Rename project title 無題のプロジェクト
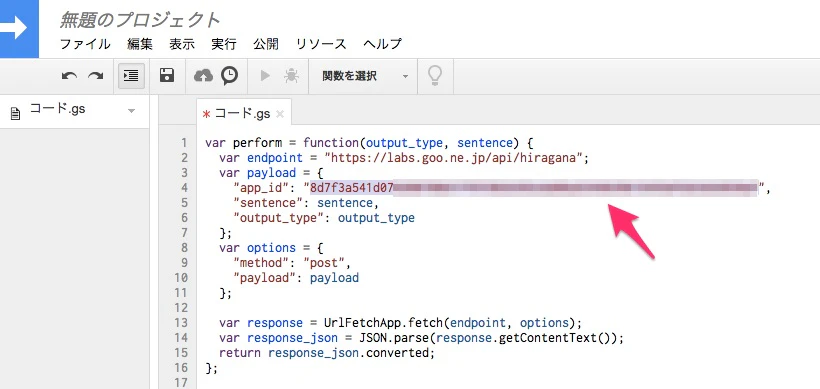 [x=140, y=20]
